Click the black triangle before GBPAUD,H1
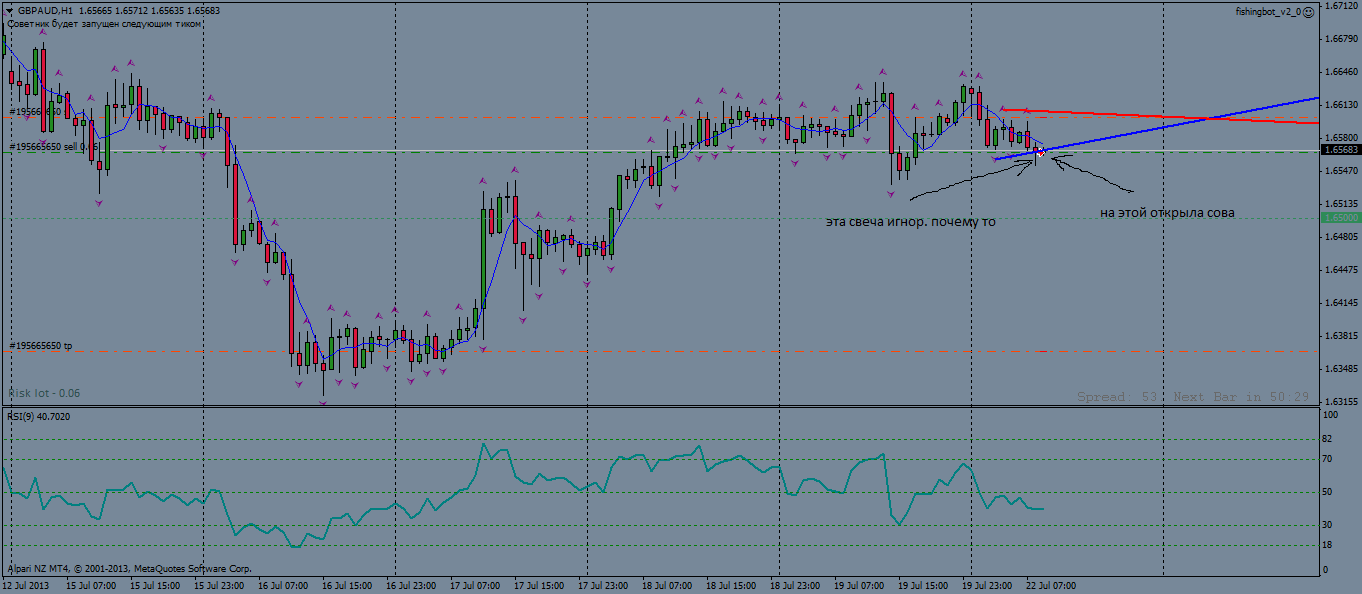 [x=9, y=10]
